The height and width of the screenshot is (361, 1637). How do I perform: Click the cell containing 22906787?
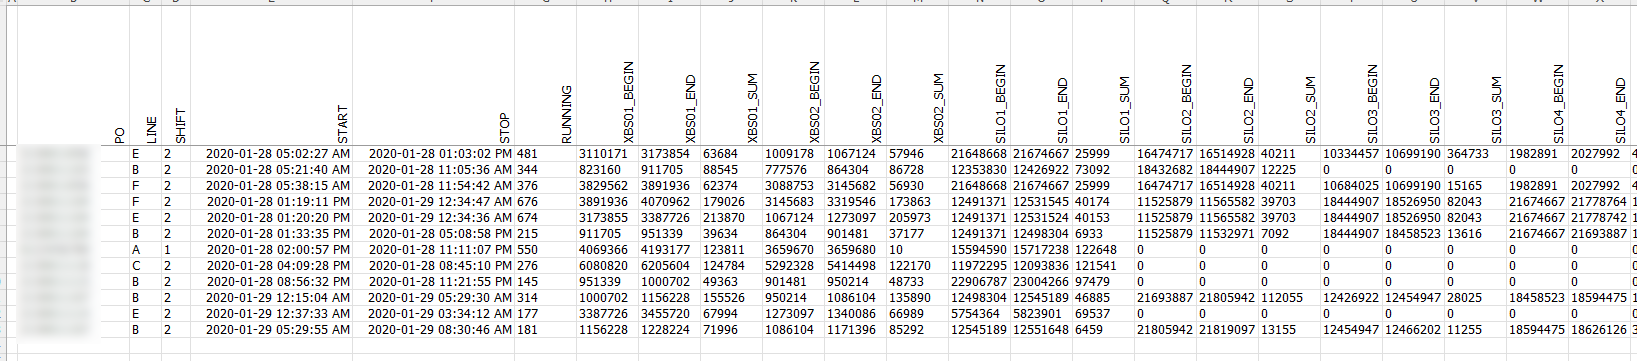click(980, 282)
